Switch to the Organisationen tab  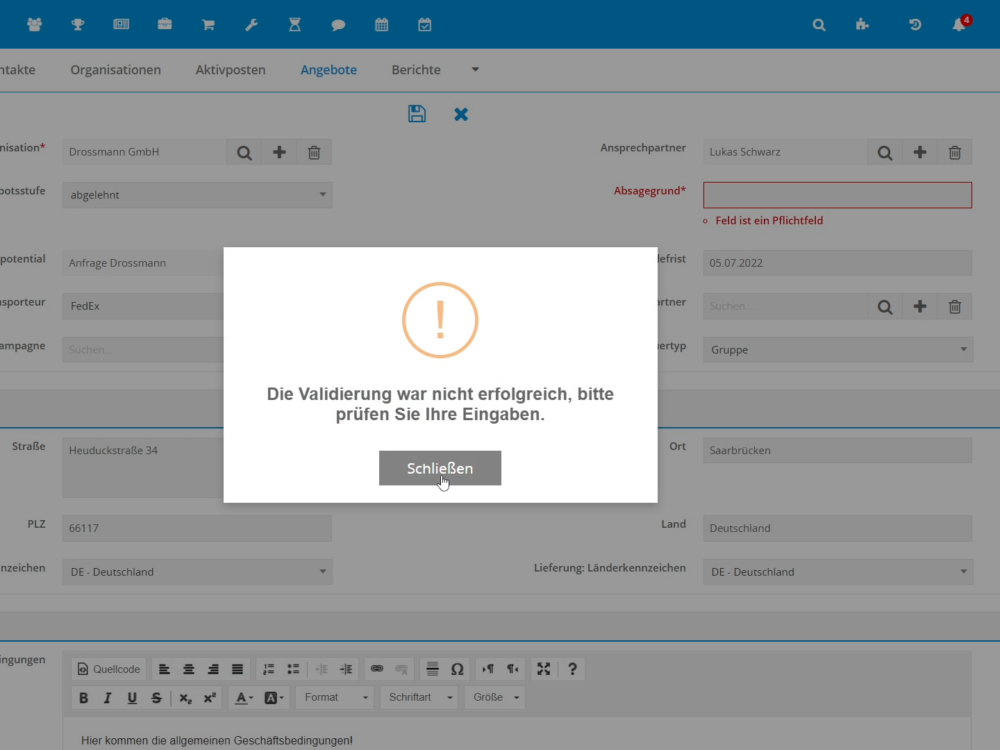coord(115,70)
